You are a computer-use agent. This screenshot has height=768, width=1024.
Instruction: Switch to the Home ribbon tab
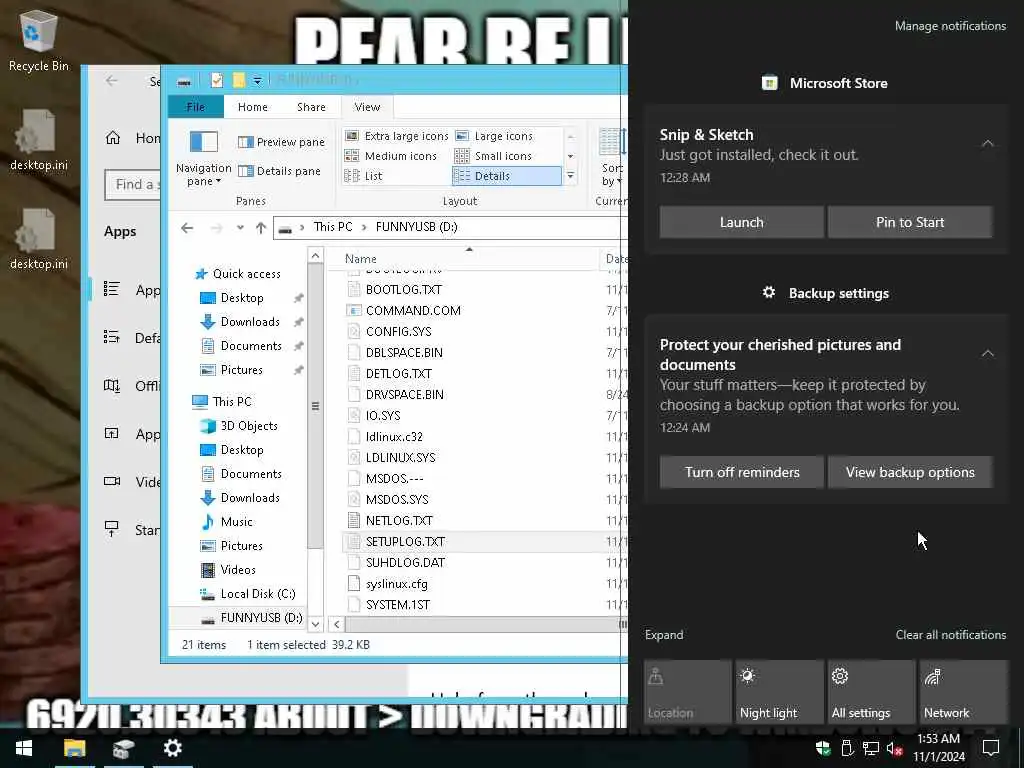pyautogui.click(x=253, y=107)
